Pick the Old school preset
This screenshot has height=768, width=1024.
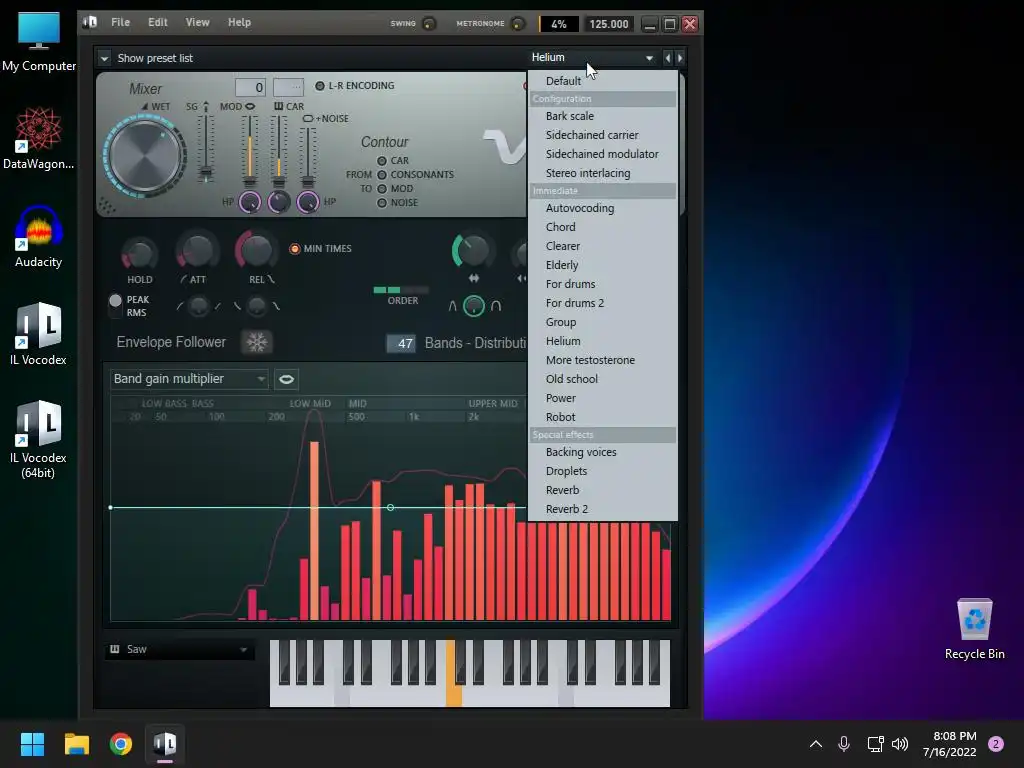coord(602,379)
